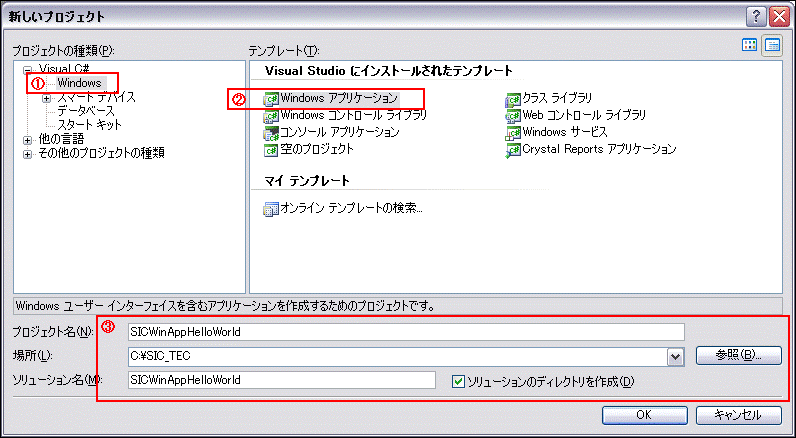Select Crystal Reports アプリケーション label

click(x=600, y=149)
